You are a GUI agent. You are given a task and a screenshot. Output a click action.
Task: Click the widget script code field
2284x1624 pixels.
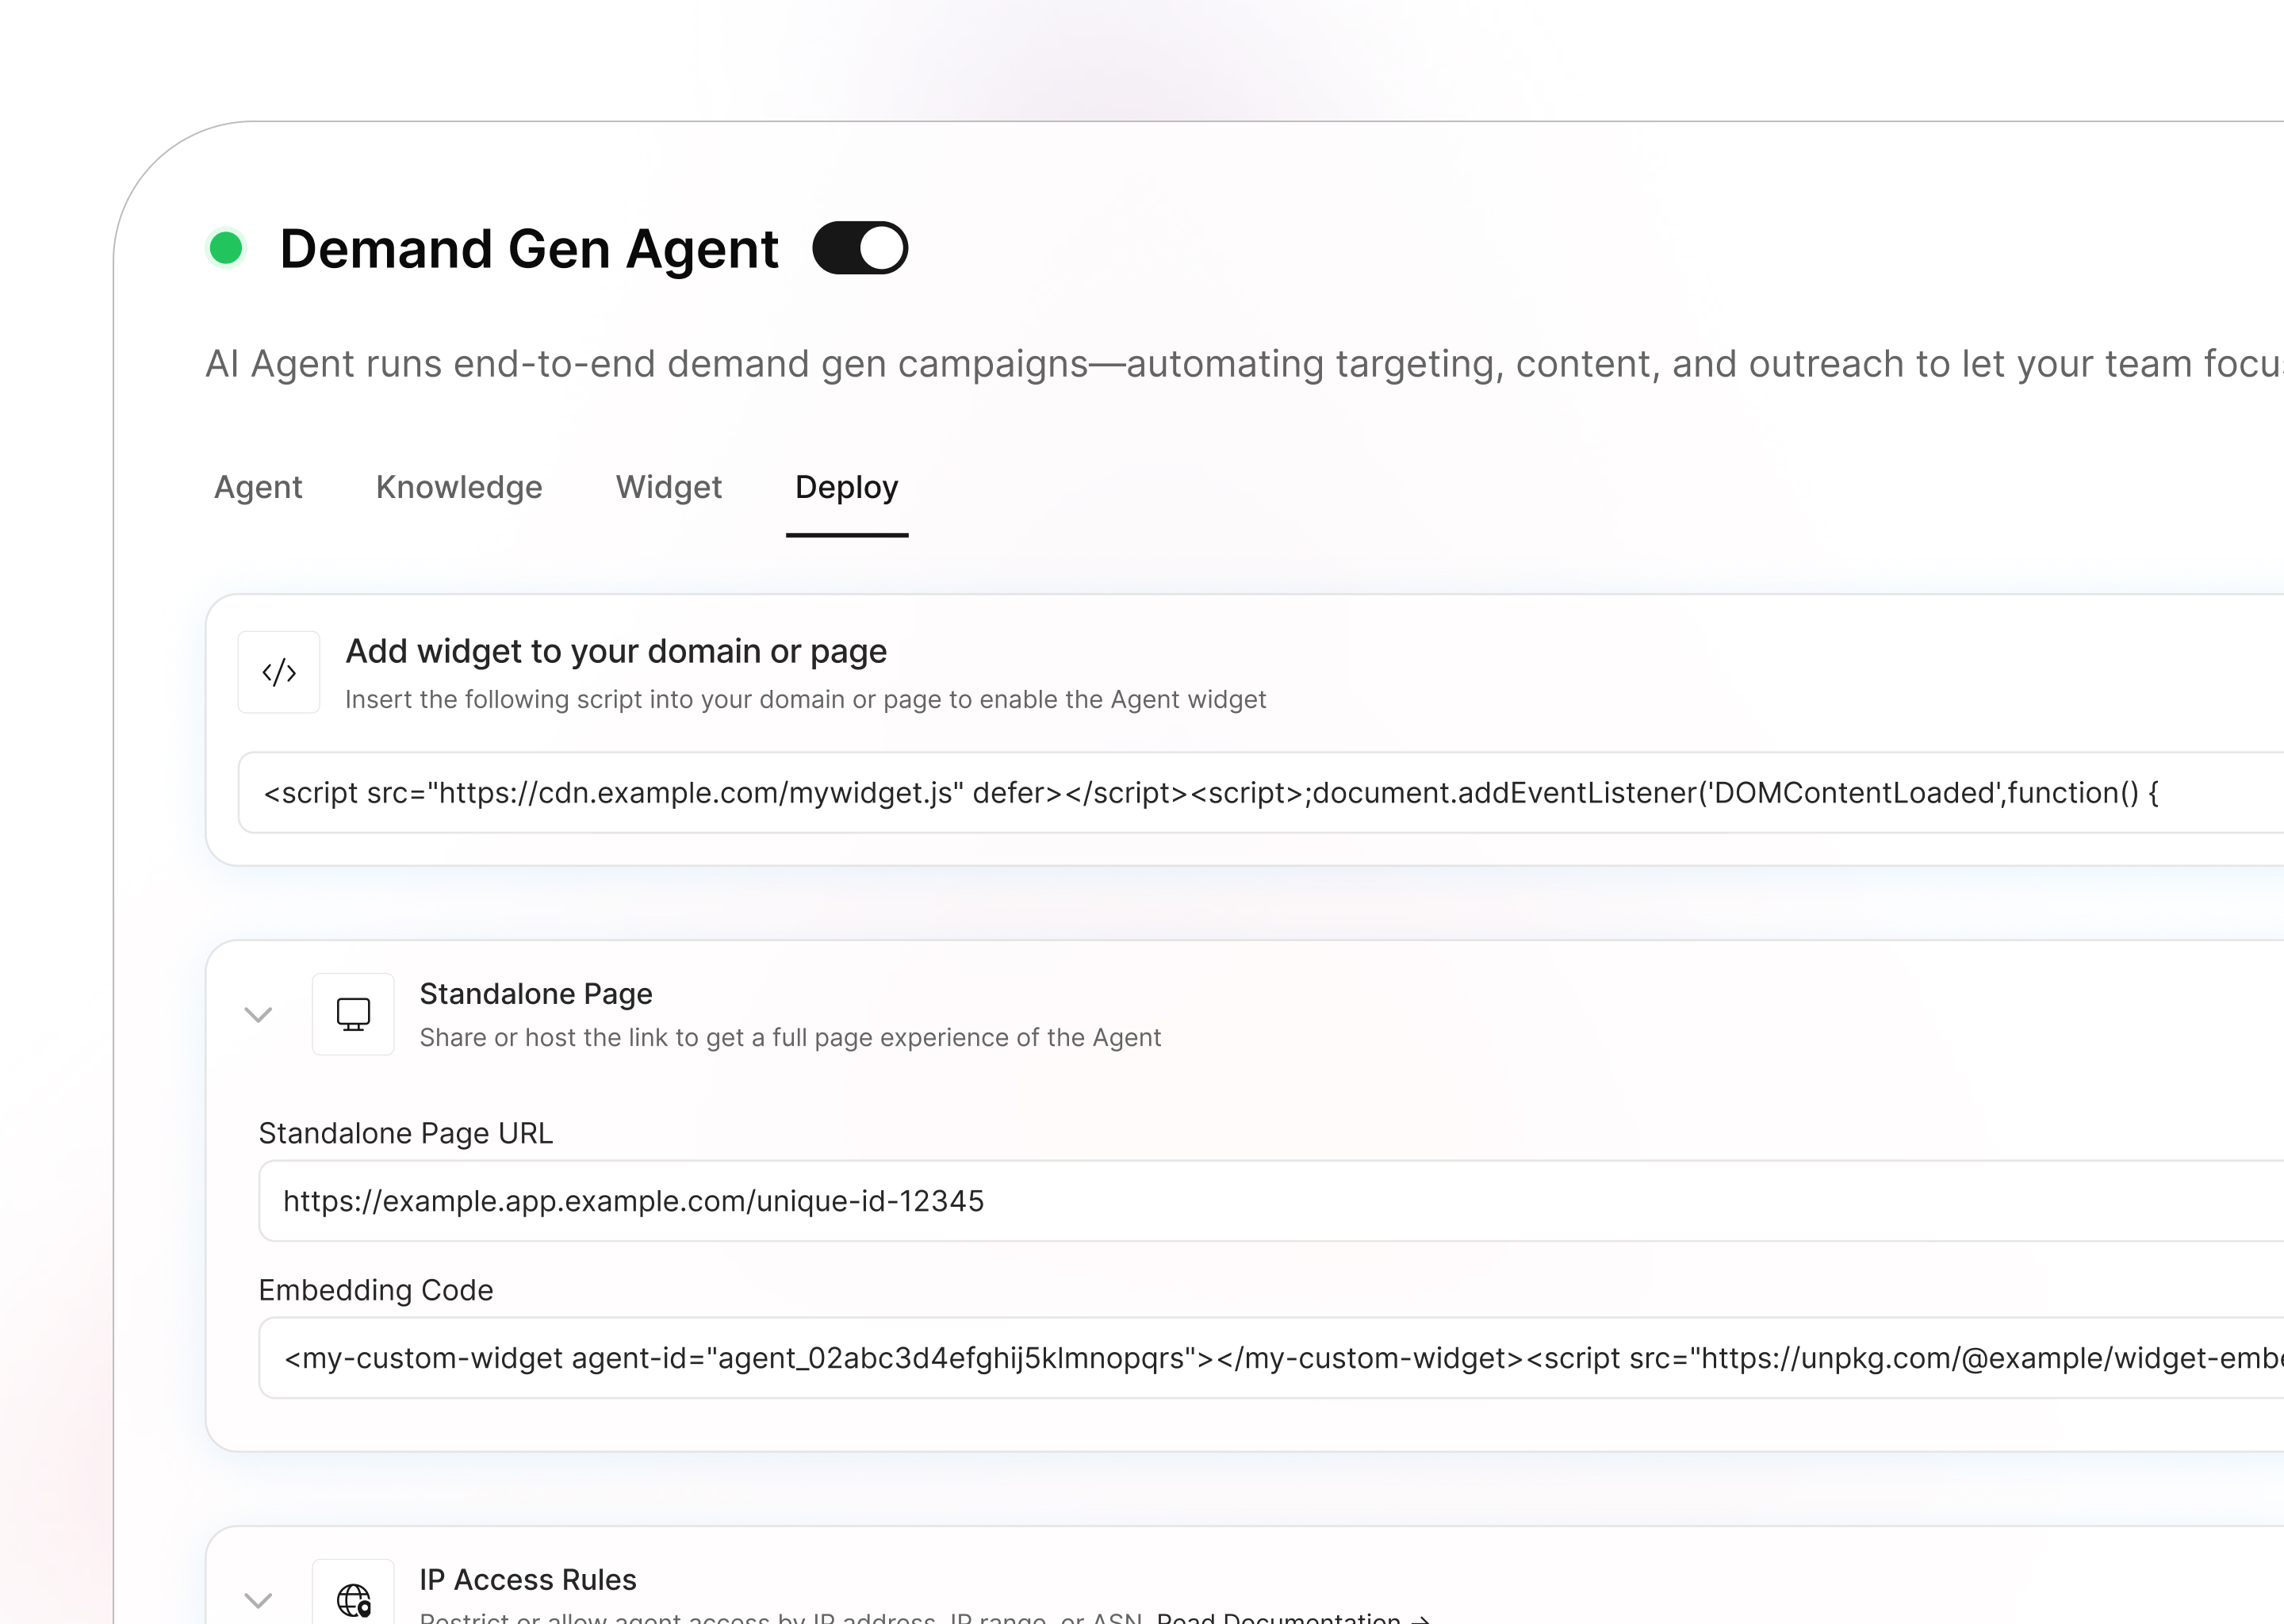1200,793
